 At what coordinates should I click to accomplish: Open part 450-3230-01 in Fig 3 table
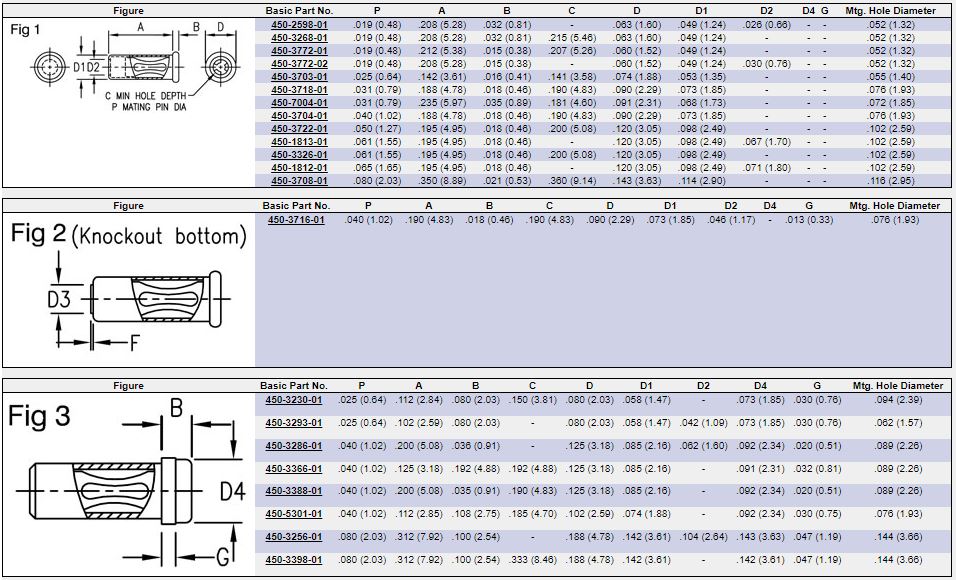click(x=293, y=400)
